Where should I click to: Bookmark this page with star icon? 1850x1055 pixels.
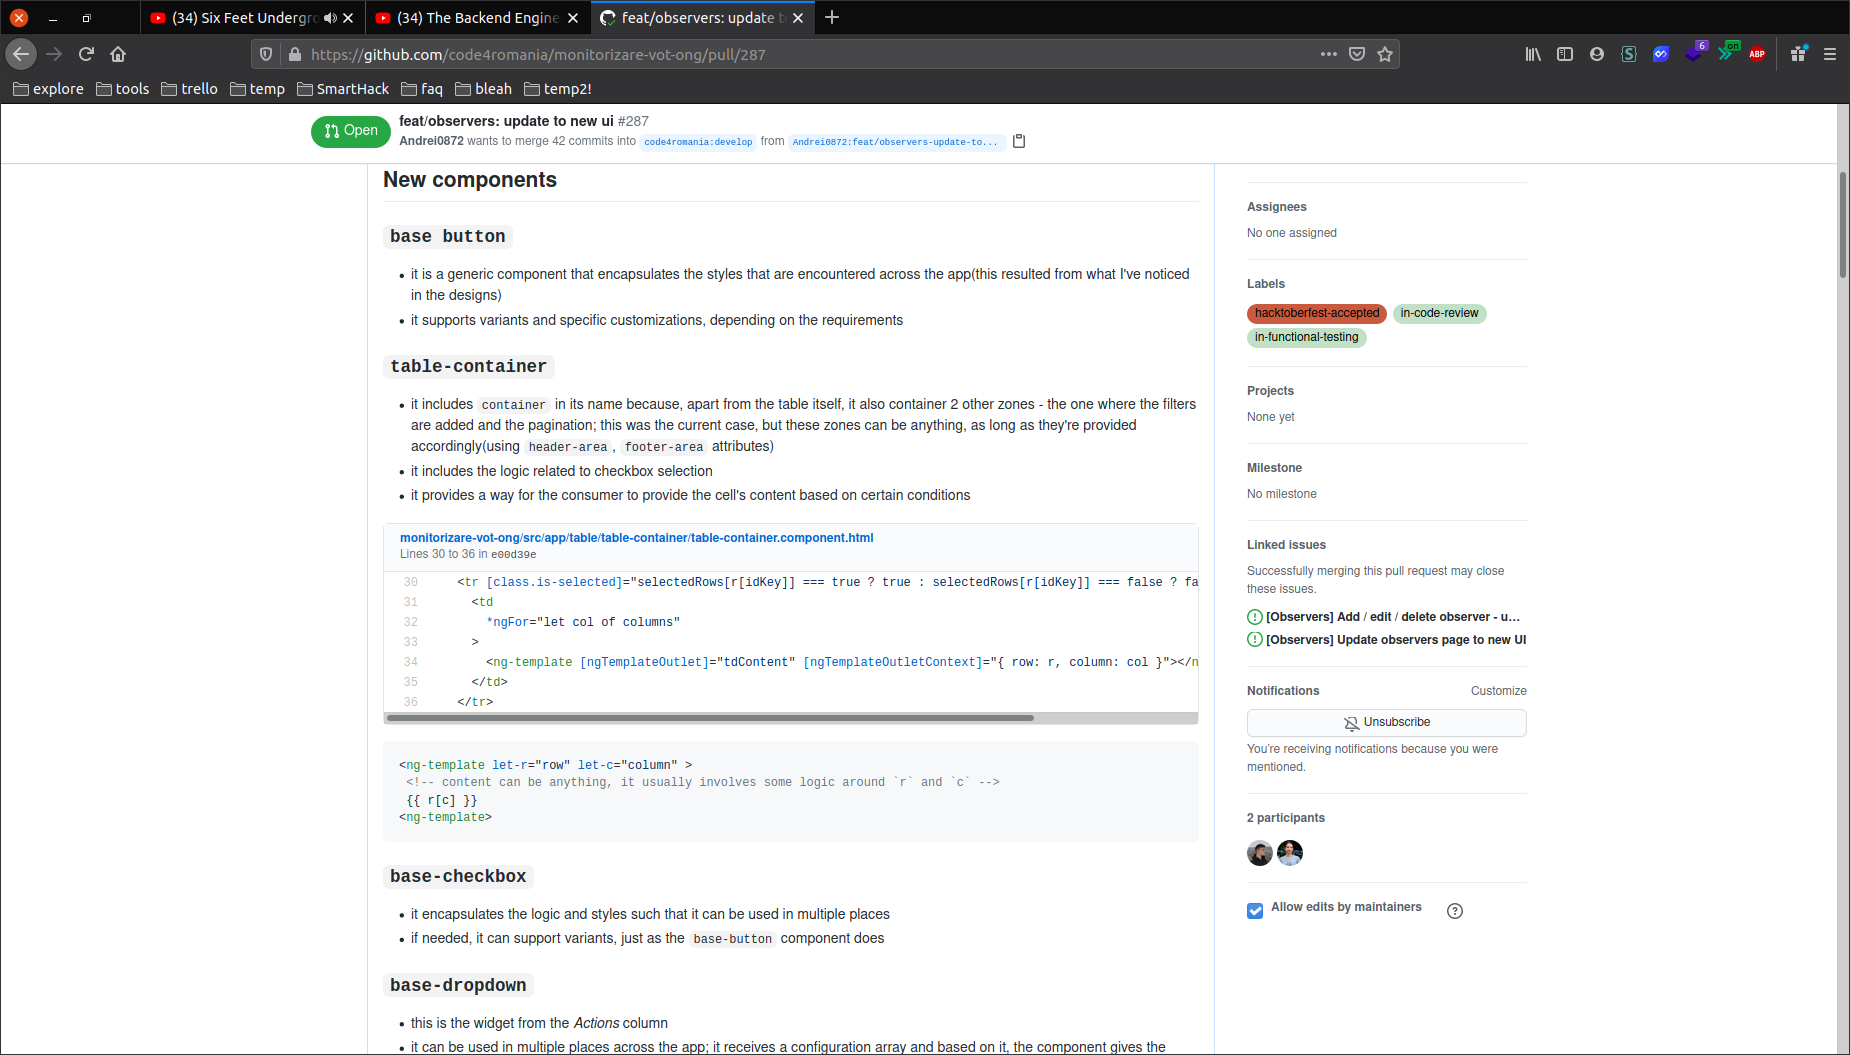[x=1385, y=54]
